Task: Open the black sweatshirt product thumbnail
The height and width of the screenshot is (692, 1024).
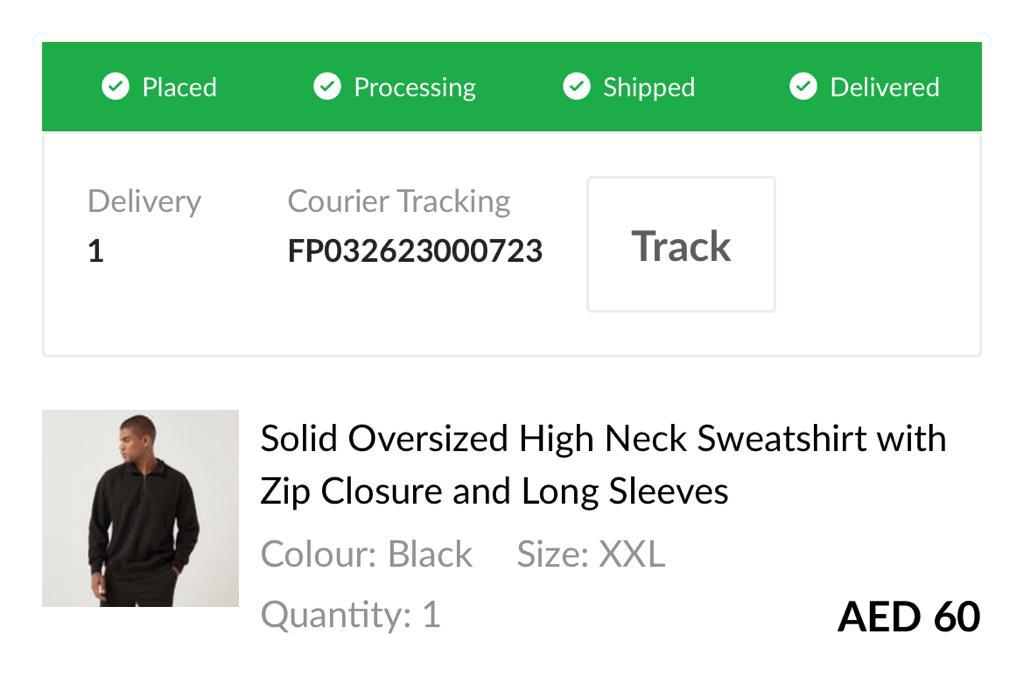Action: [140, 508]
